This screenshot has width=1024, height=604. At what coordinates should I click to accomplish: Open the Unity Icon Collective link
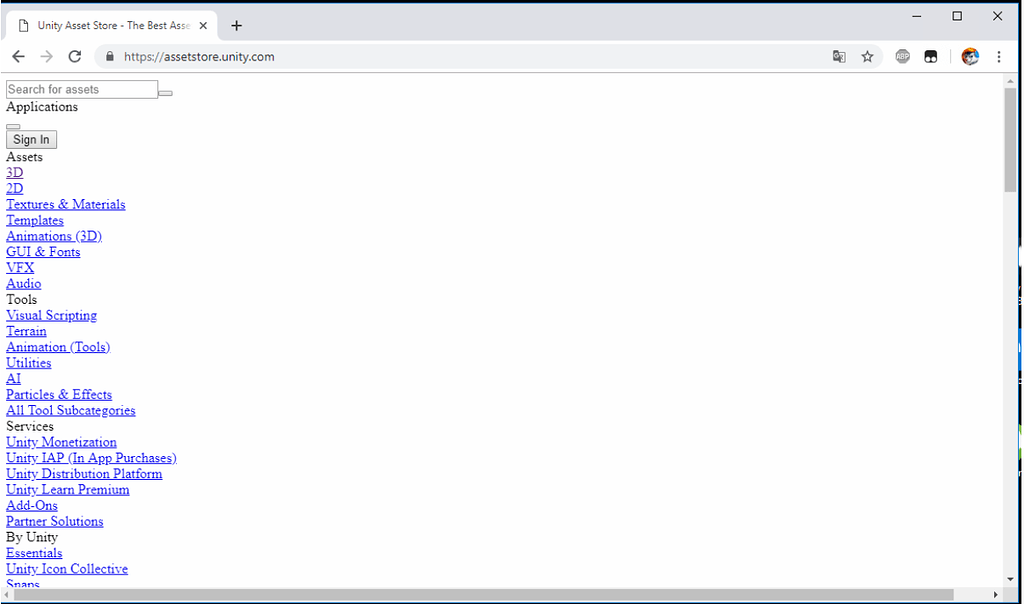click(66, 568)
